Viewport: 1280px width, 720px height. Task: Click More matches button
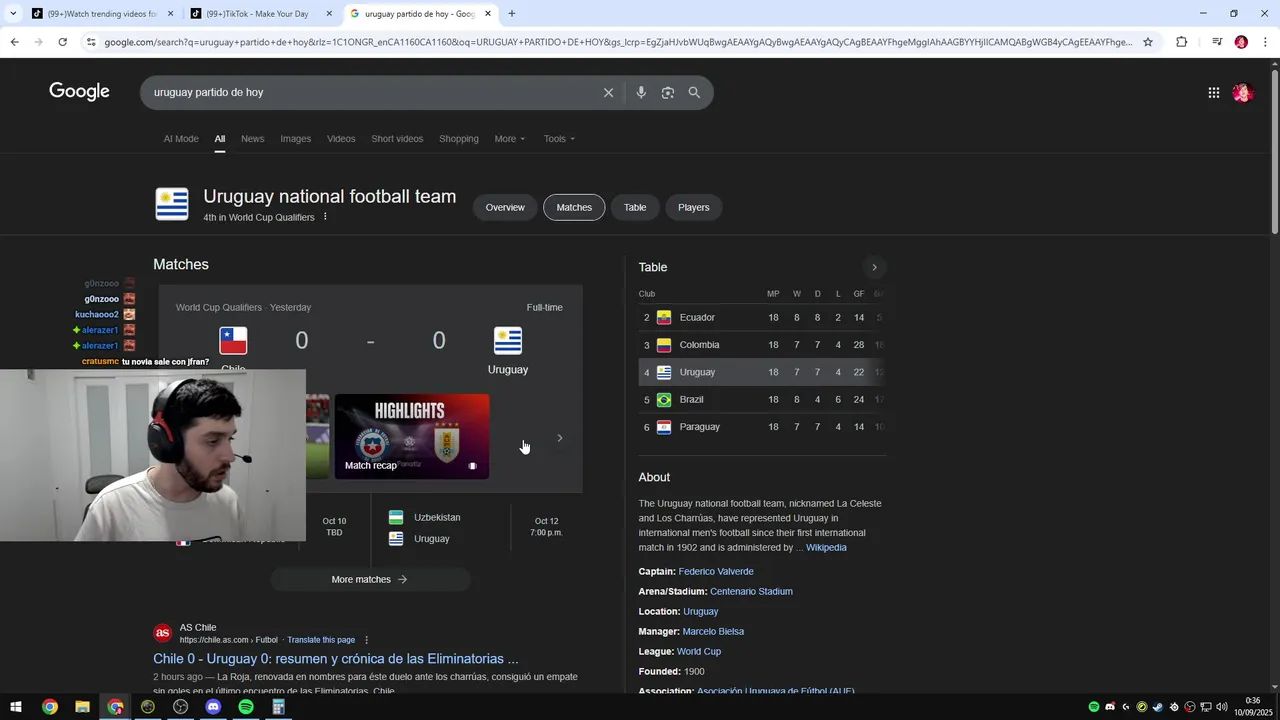[x=370, y=579]
